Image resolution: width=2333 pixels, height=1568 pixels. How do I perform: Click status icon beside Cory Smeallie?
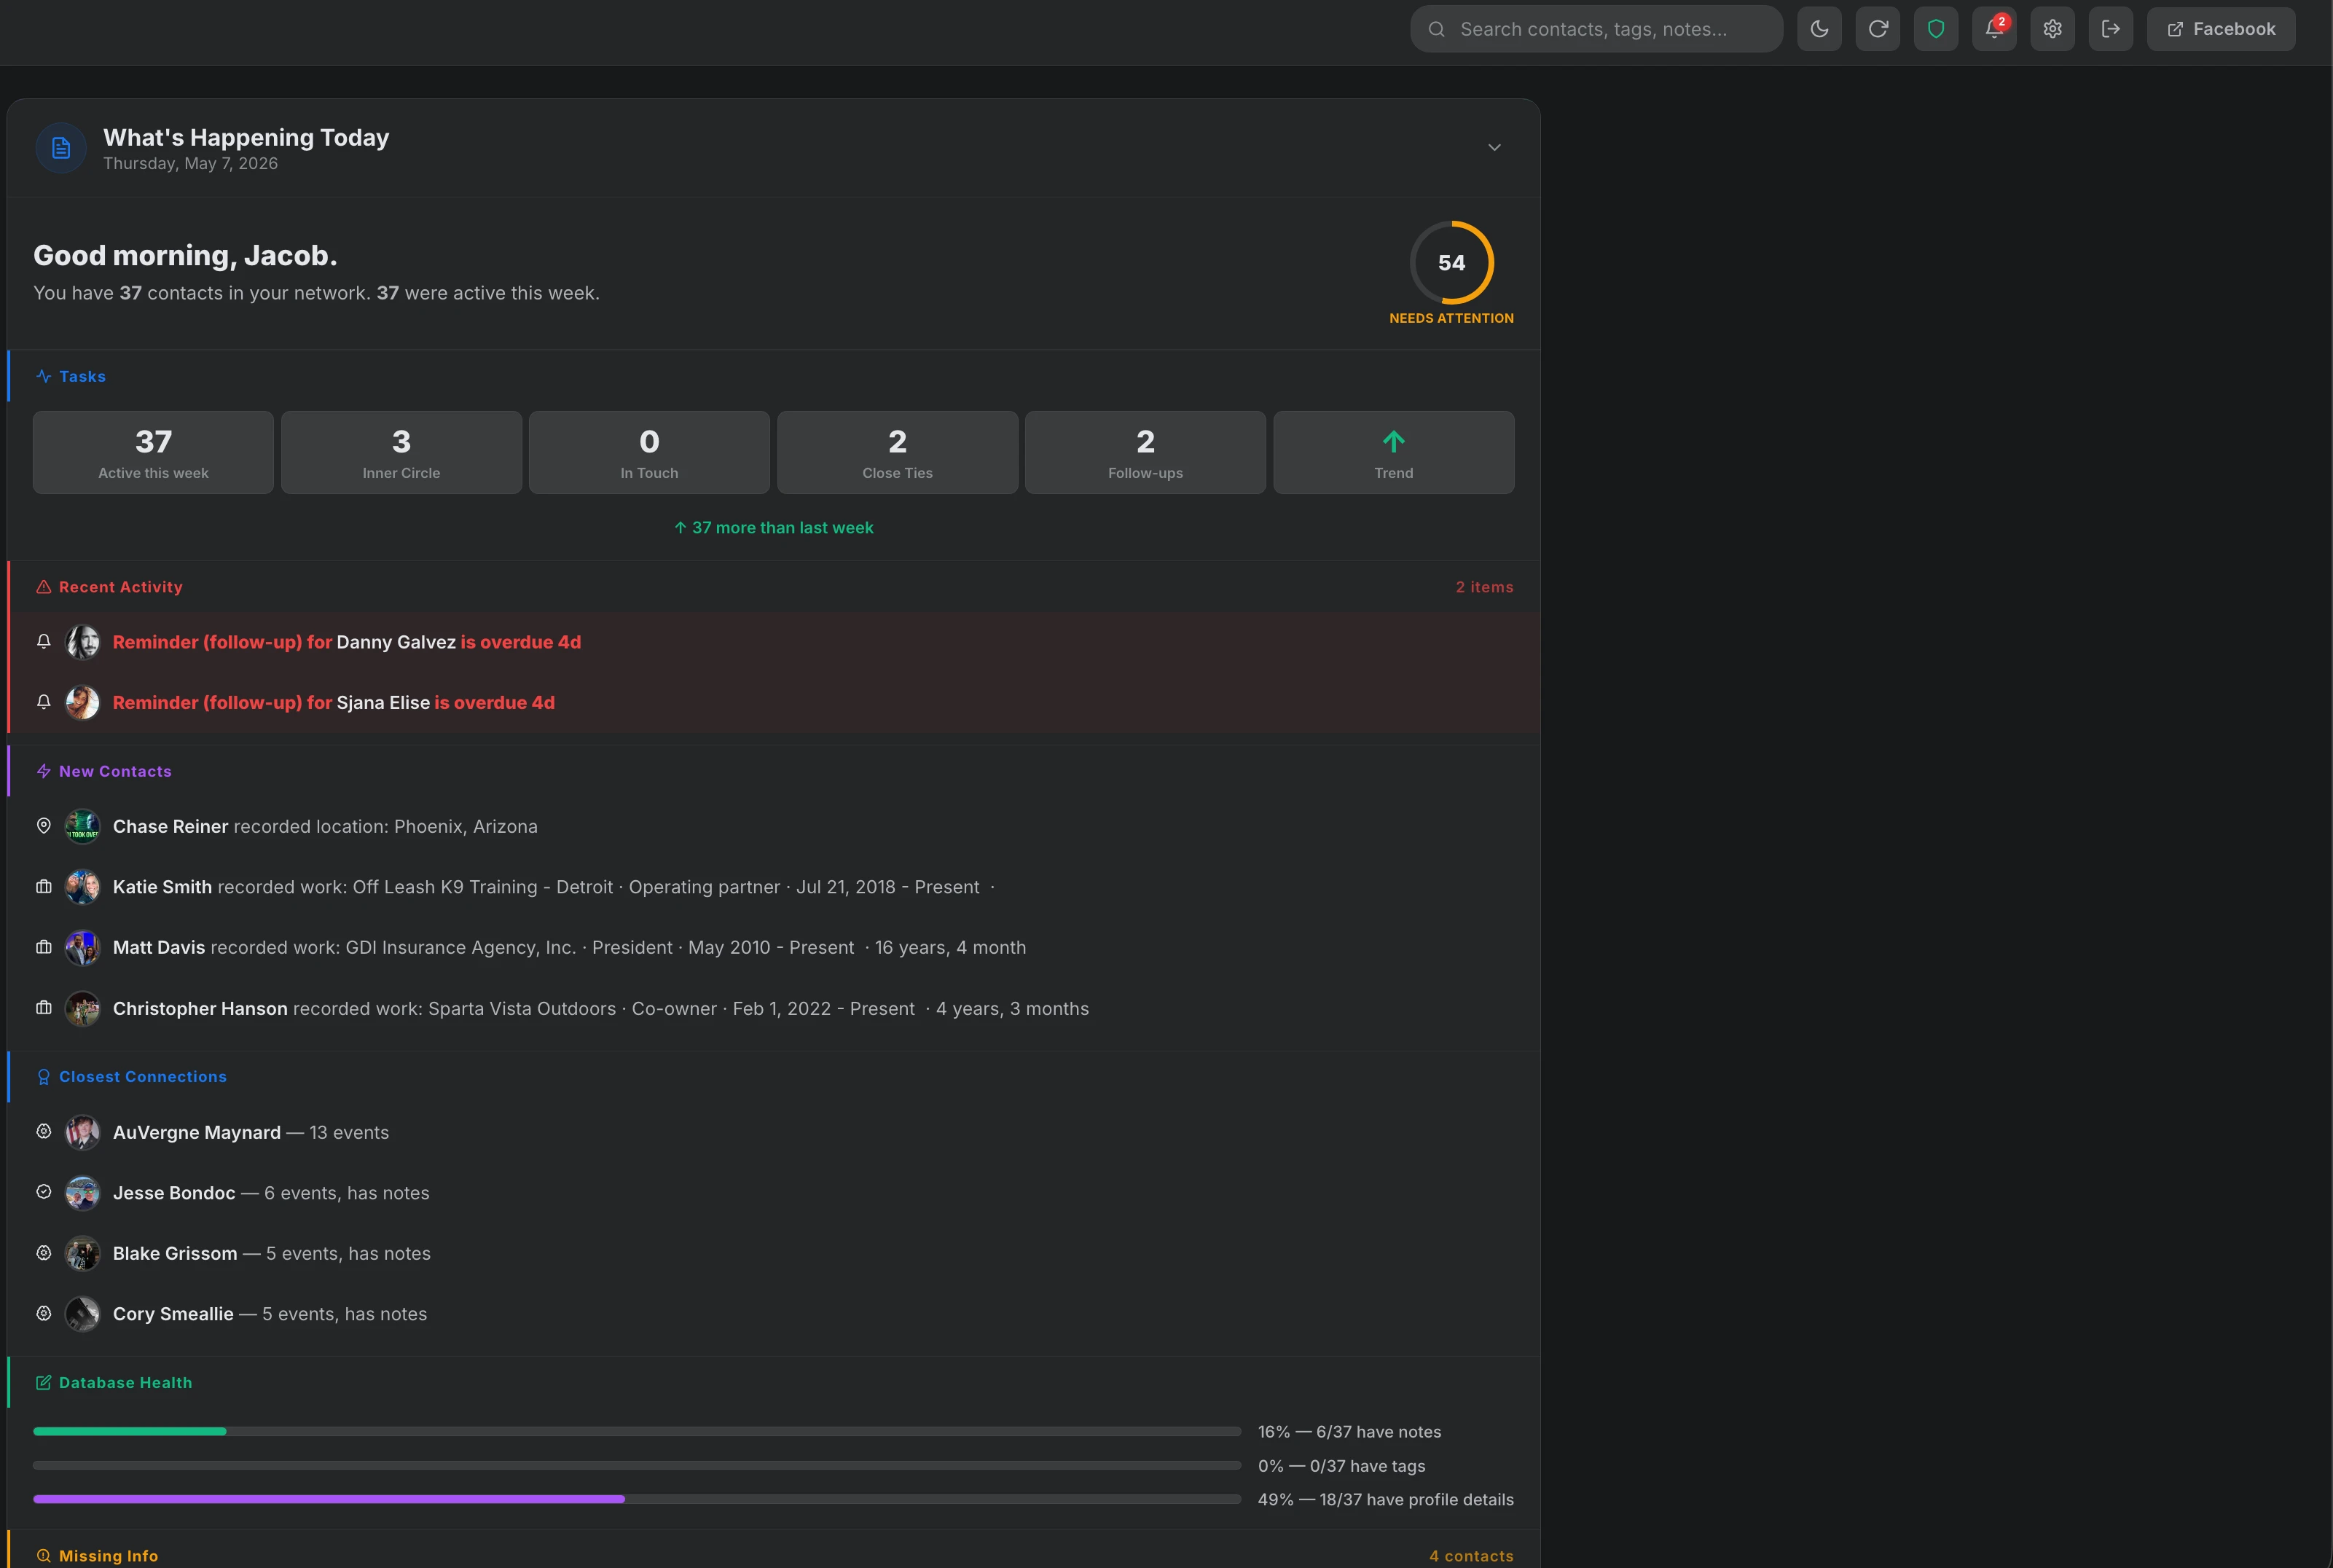tap(43, 1313)
